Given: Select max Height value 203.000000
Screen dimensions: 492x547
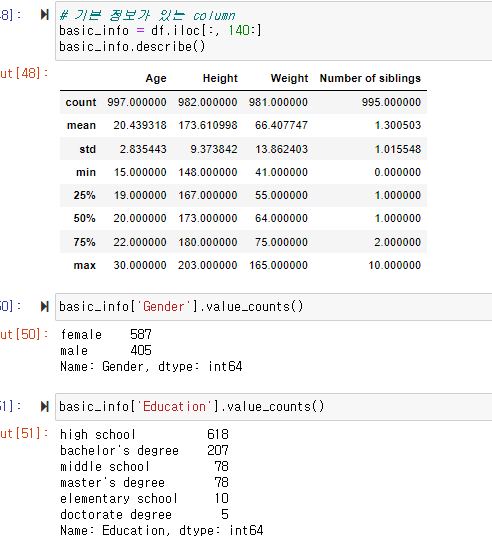Looking at the screenshot, I should click(208, 265).
